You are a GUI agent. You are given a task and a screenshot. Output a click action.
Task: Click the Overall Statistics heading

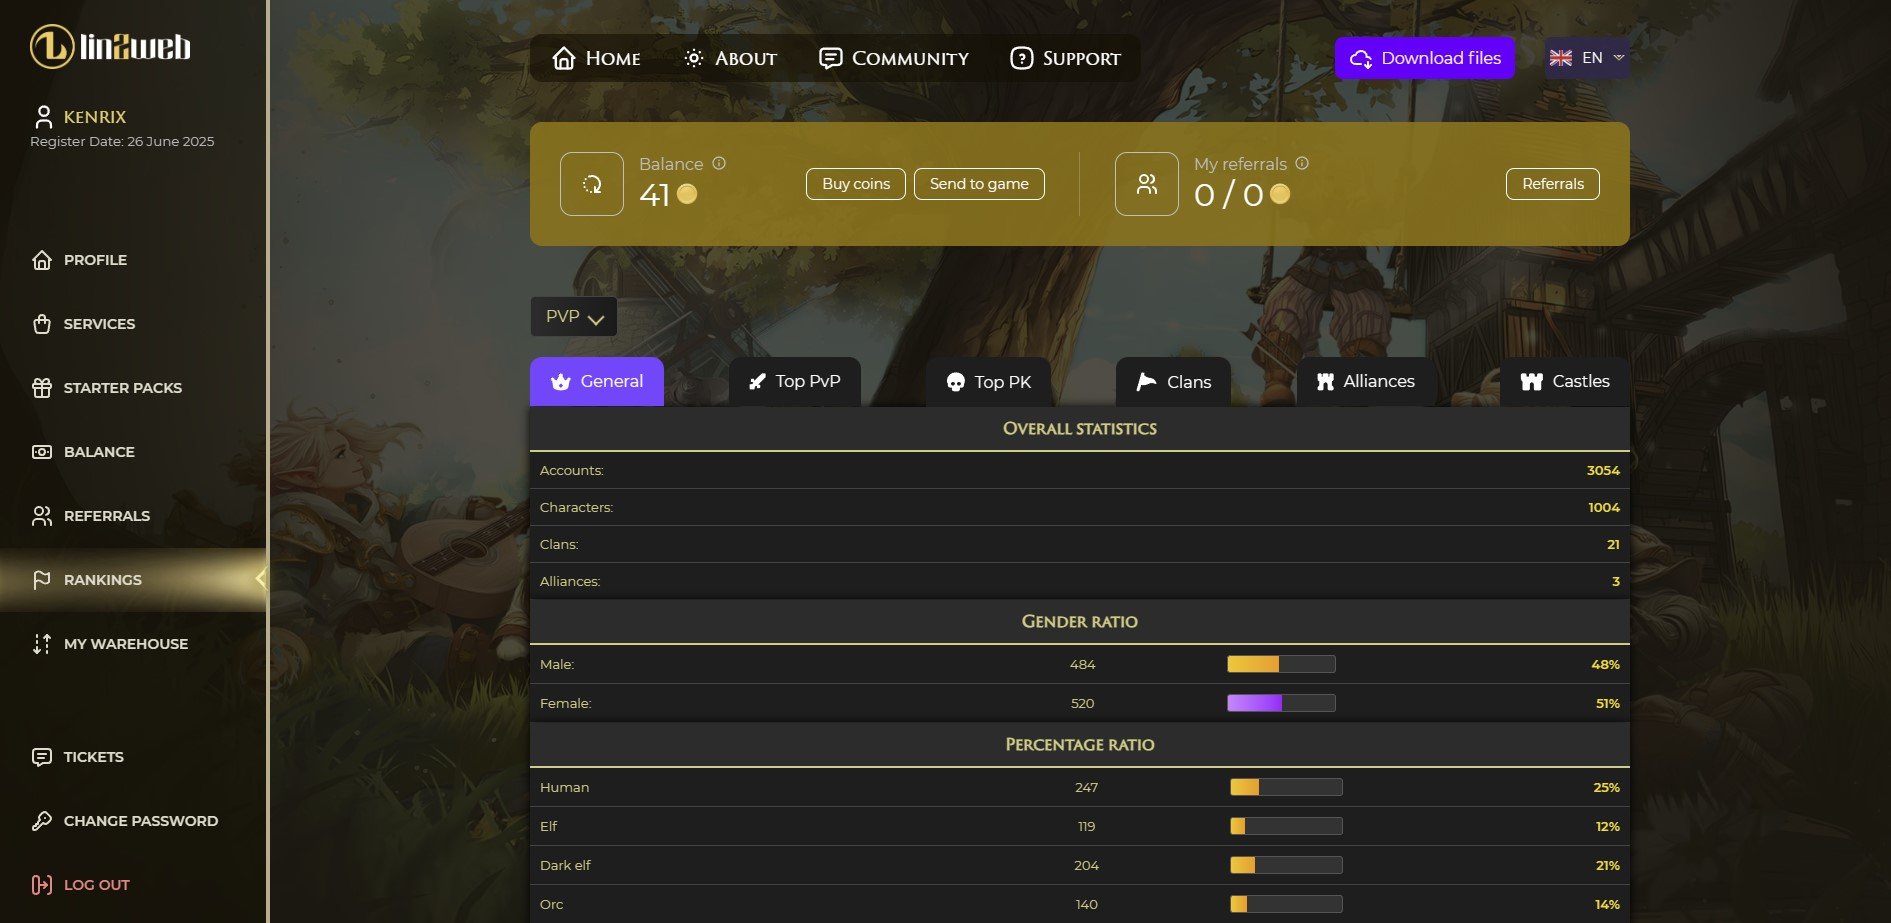click(x=1080, y=428)
